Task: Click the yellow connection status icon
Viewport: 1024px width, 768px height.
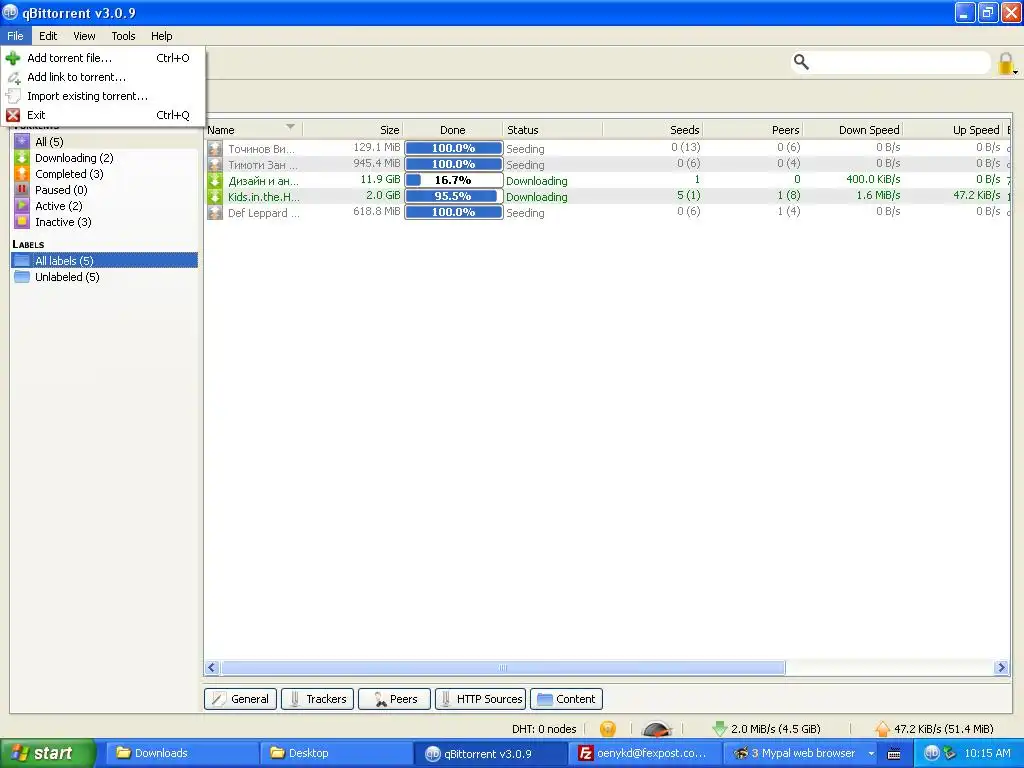Action: point(607,728)
